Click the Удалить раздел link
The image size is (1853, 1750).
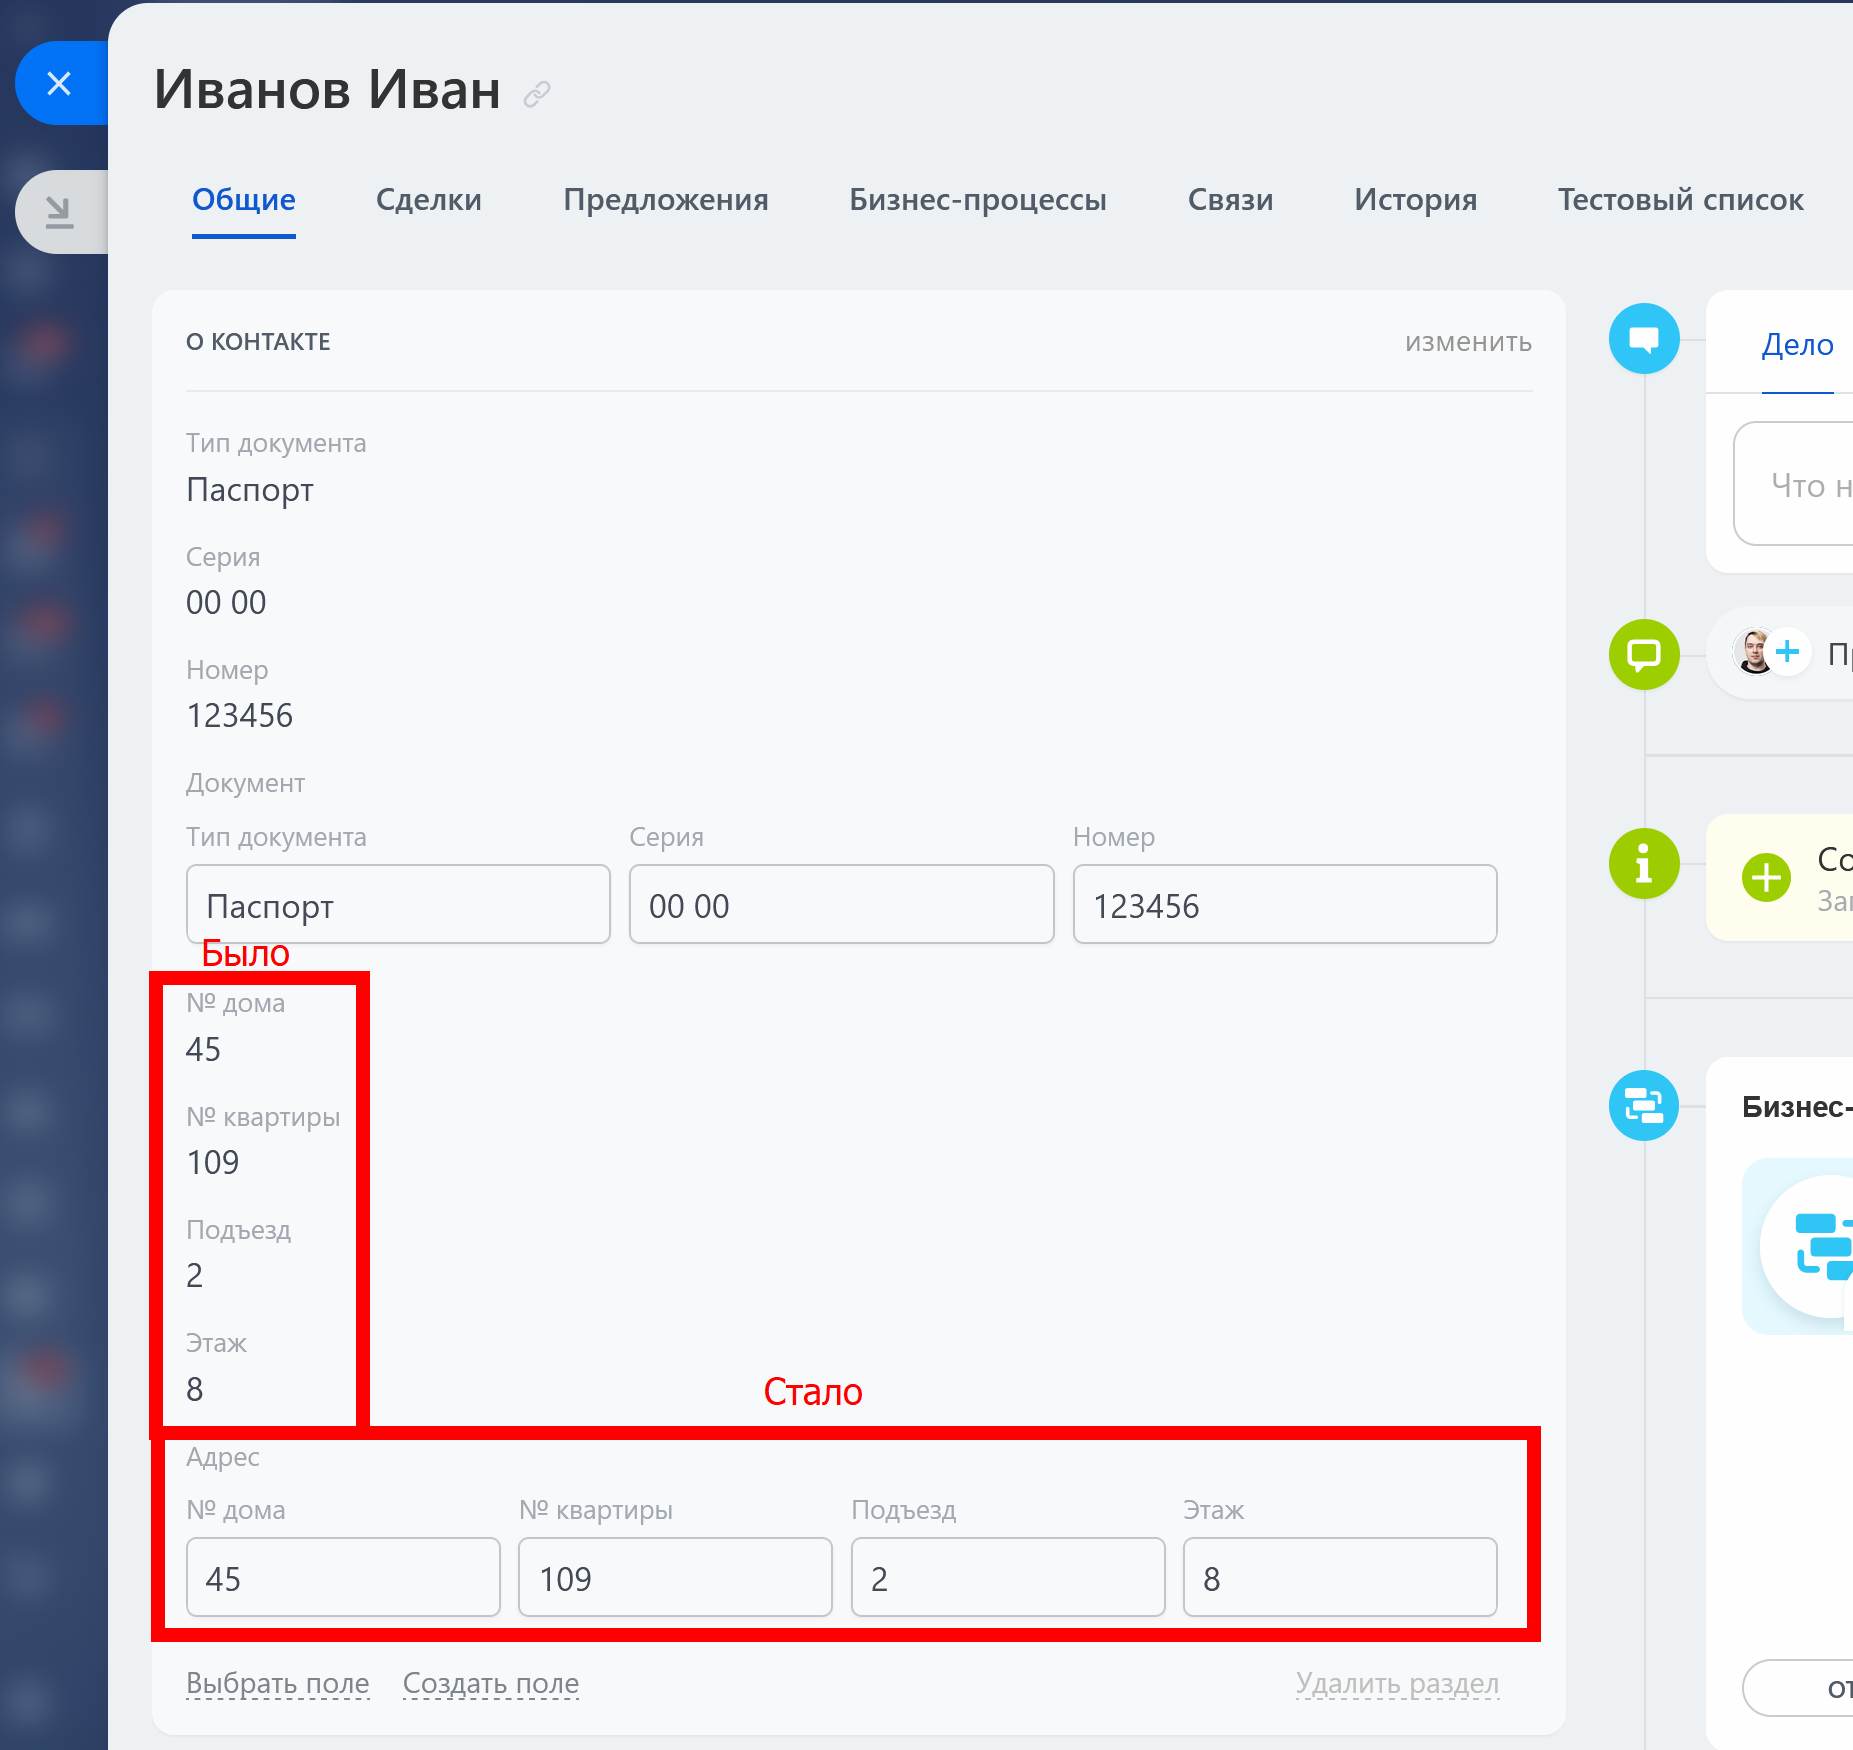pyautogui.click(x=1397, y=1683)
